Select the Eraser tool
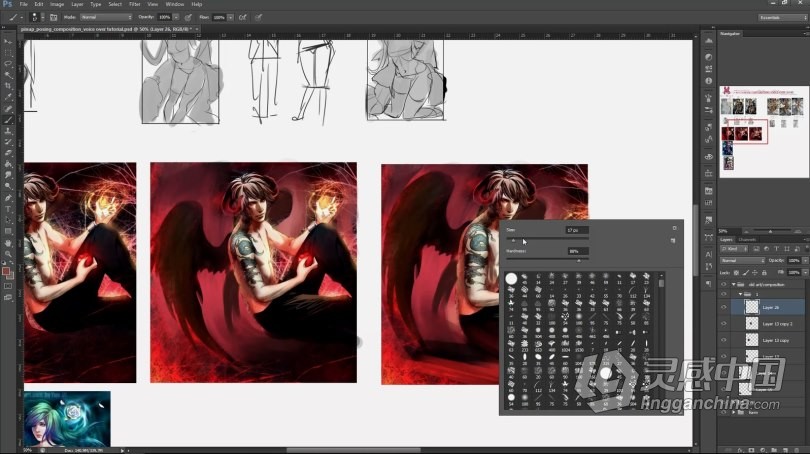Image resolution: width=810 pixels, height=454 pixels. (x=8, y=153)
